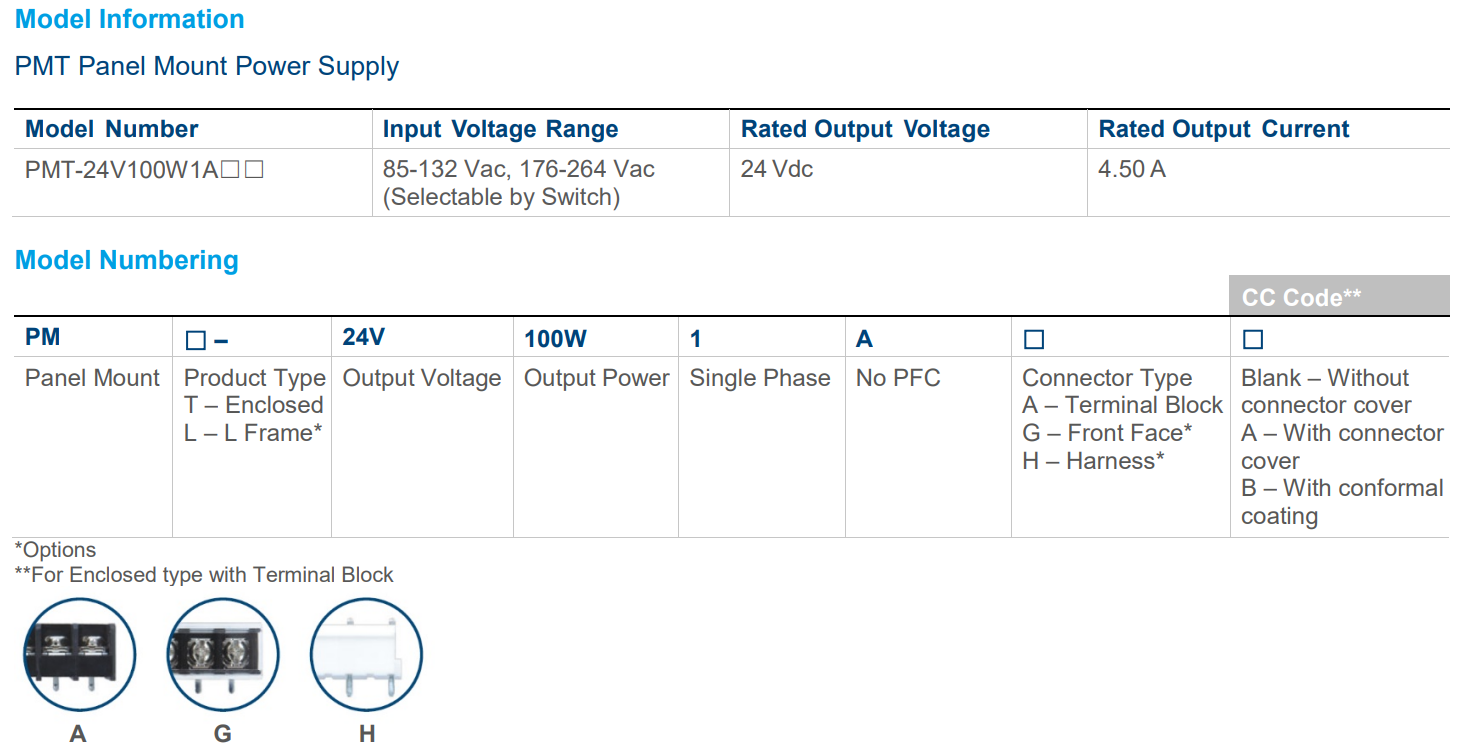Click the Input Voltage Range column header
This screenshot has width=1479, height=747.
tap(500, 129)
